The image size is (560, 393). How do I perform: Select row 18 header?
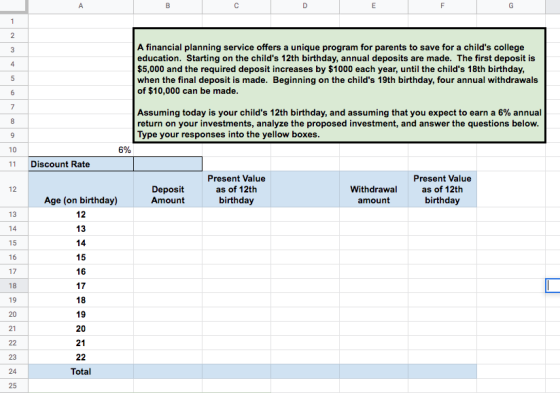[x=13, y=286]
